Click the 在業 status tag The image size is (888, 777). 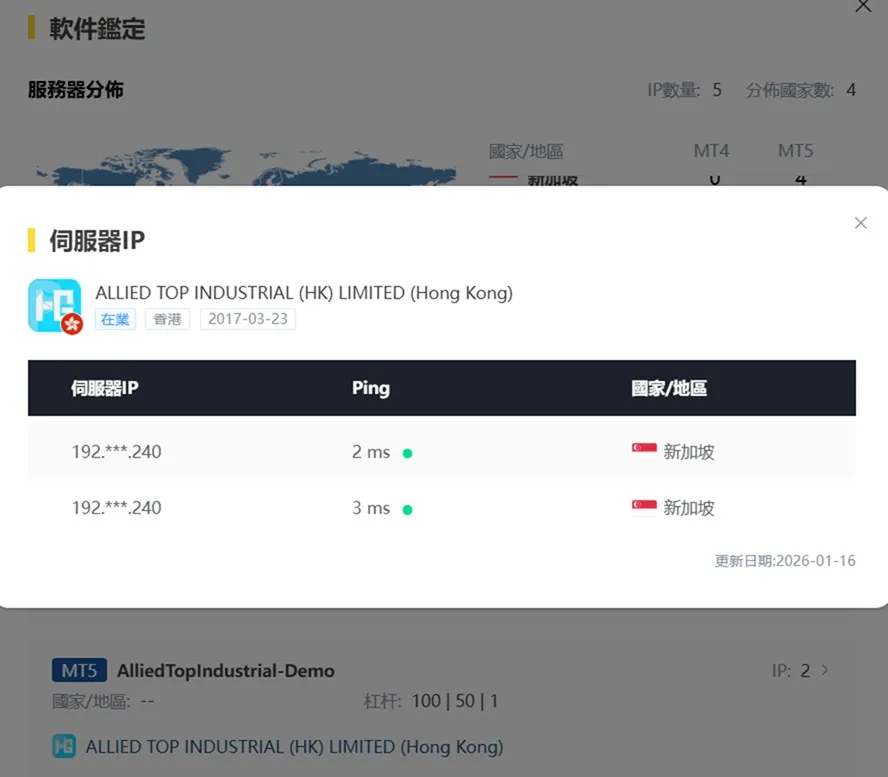115,319
